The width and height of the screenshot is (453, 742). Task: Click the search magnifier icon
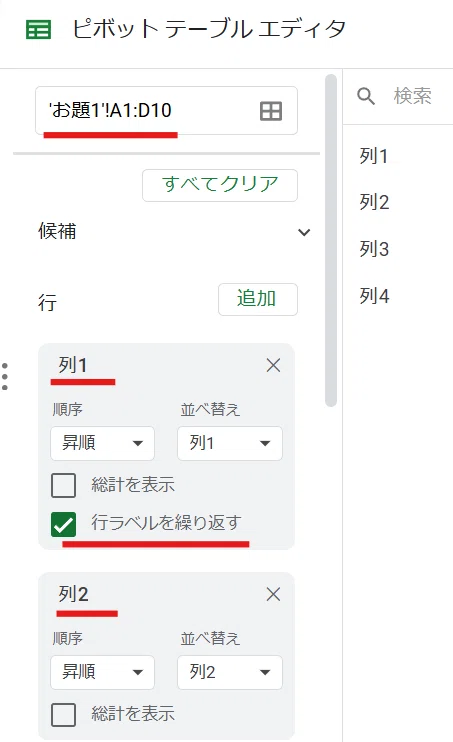pos(366,96)
